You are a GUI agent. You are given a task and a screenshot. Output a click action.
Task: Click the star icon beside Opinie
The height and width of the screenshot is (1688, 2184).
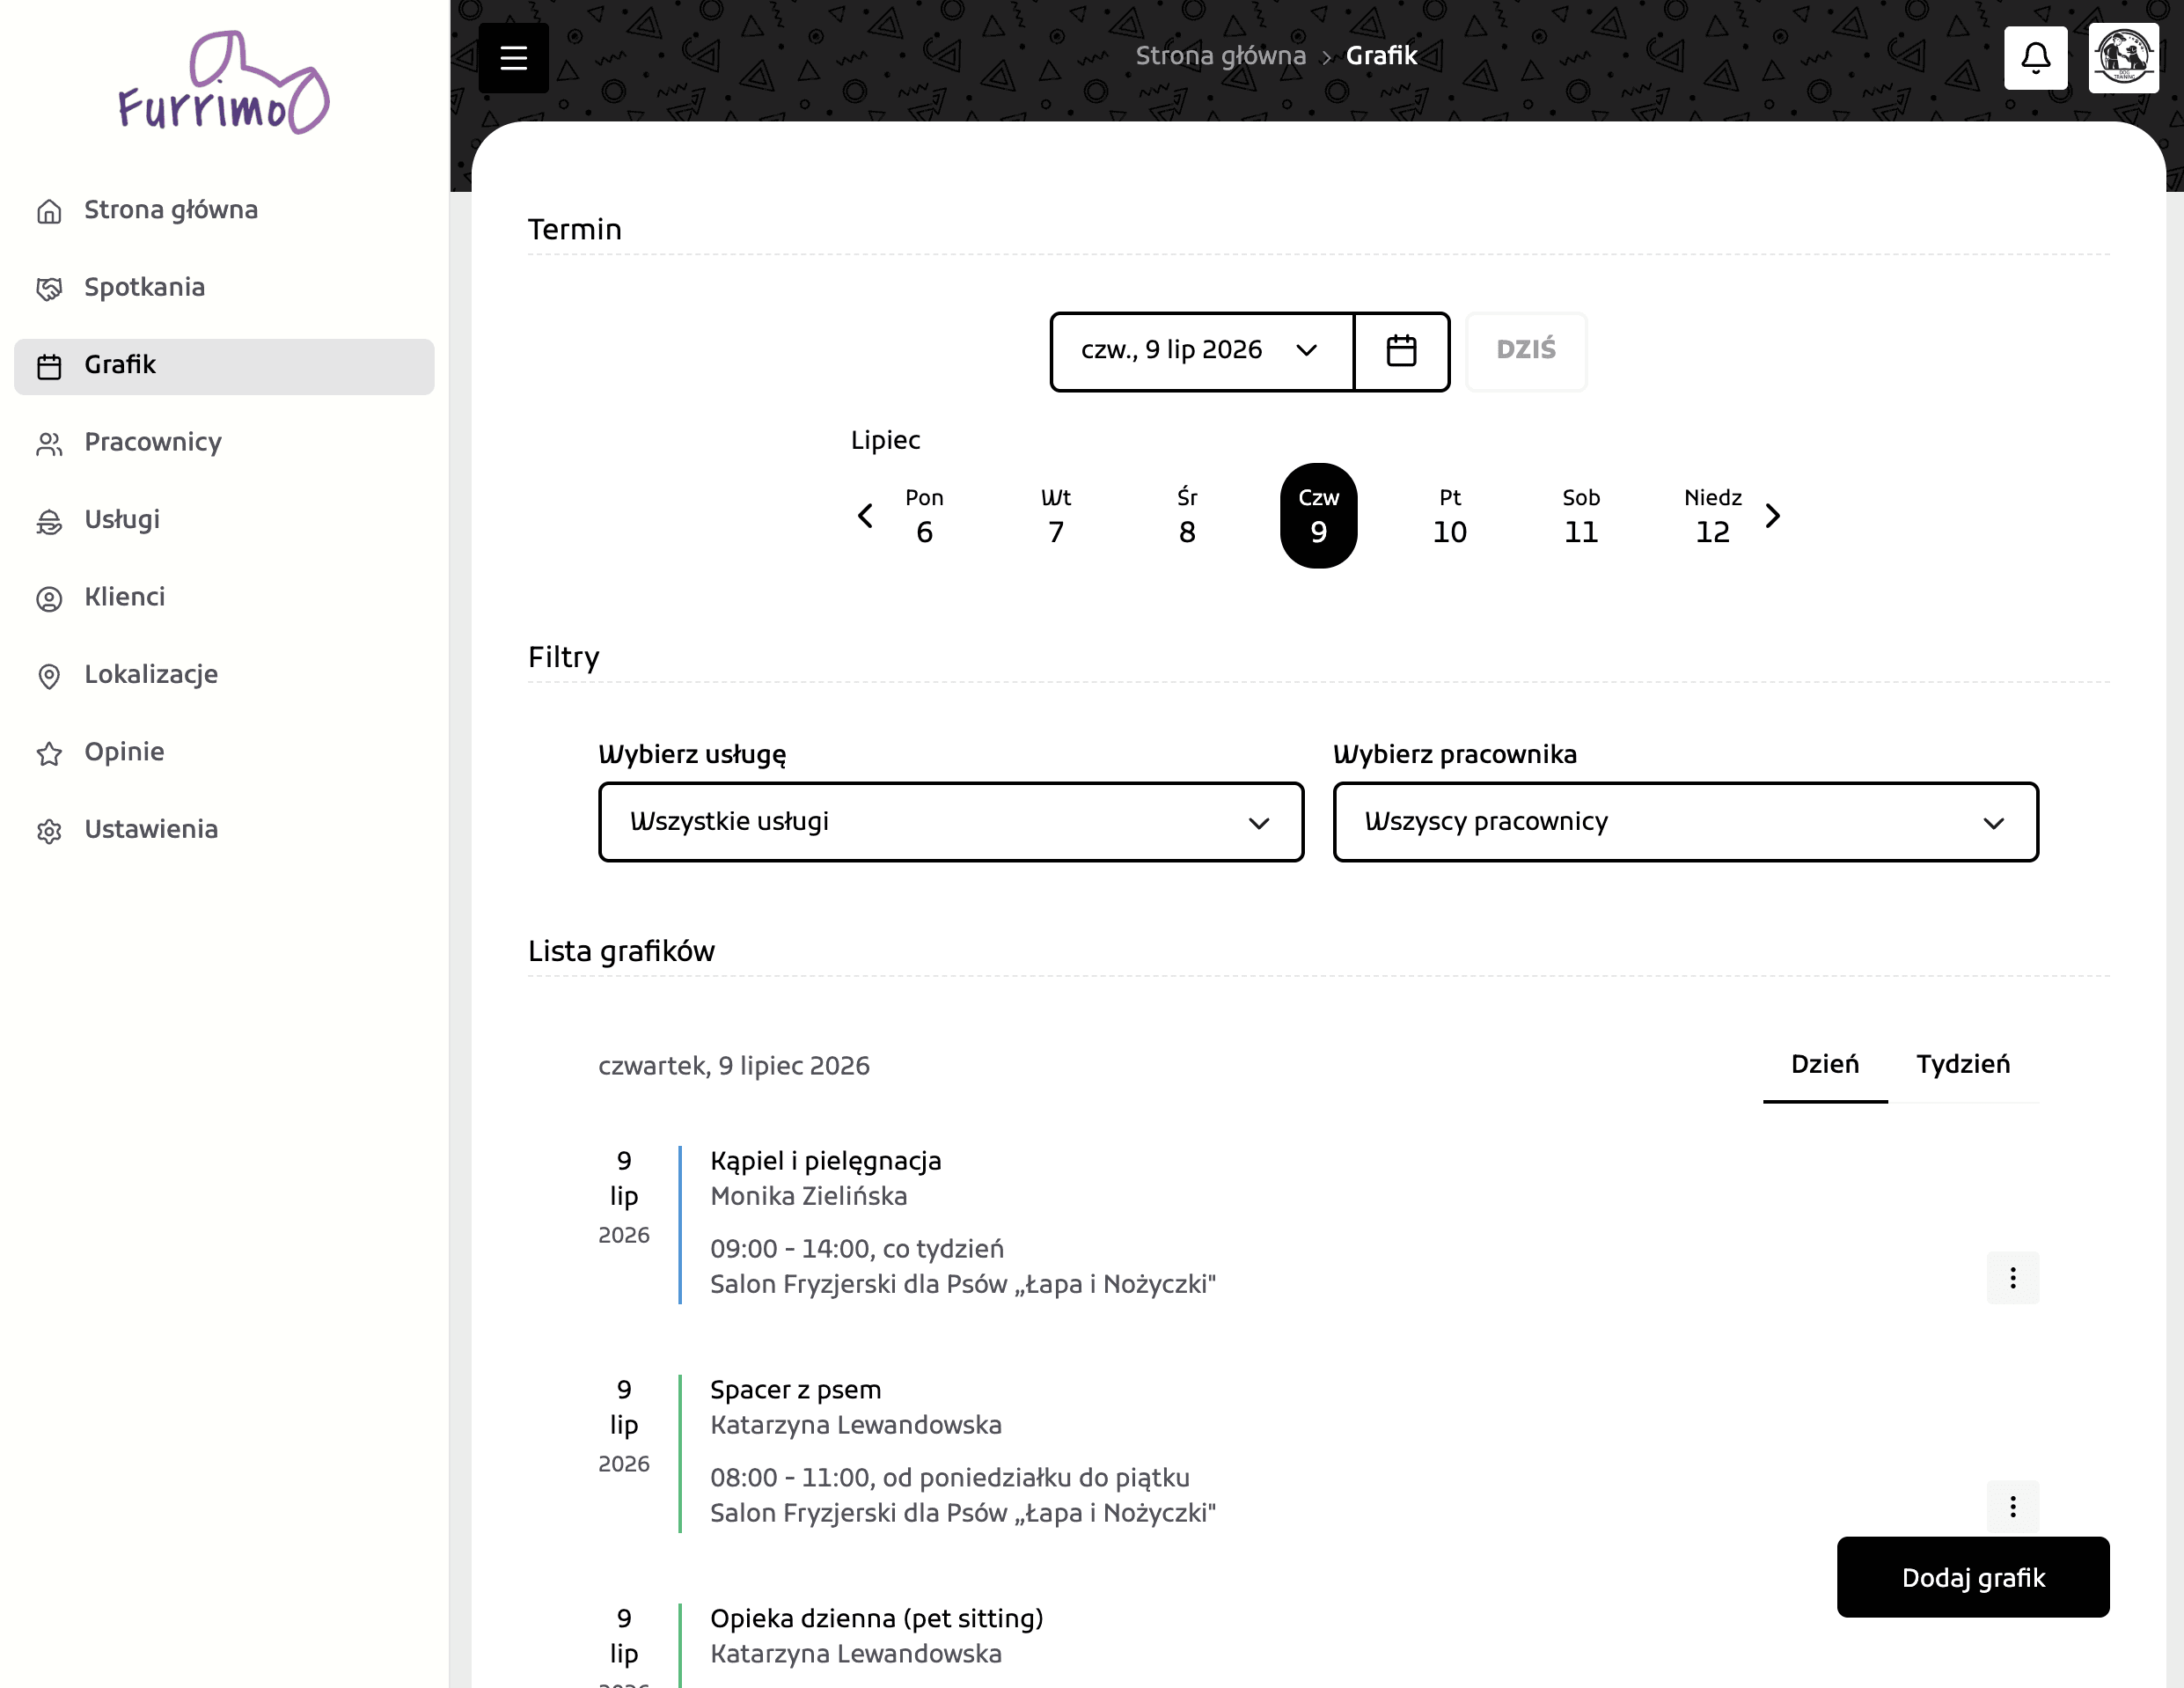[49, 753]
